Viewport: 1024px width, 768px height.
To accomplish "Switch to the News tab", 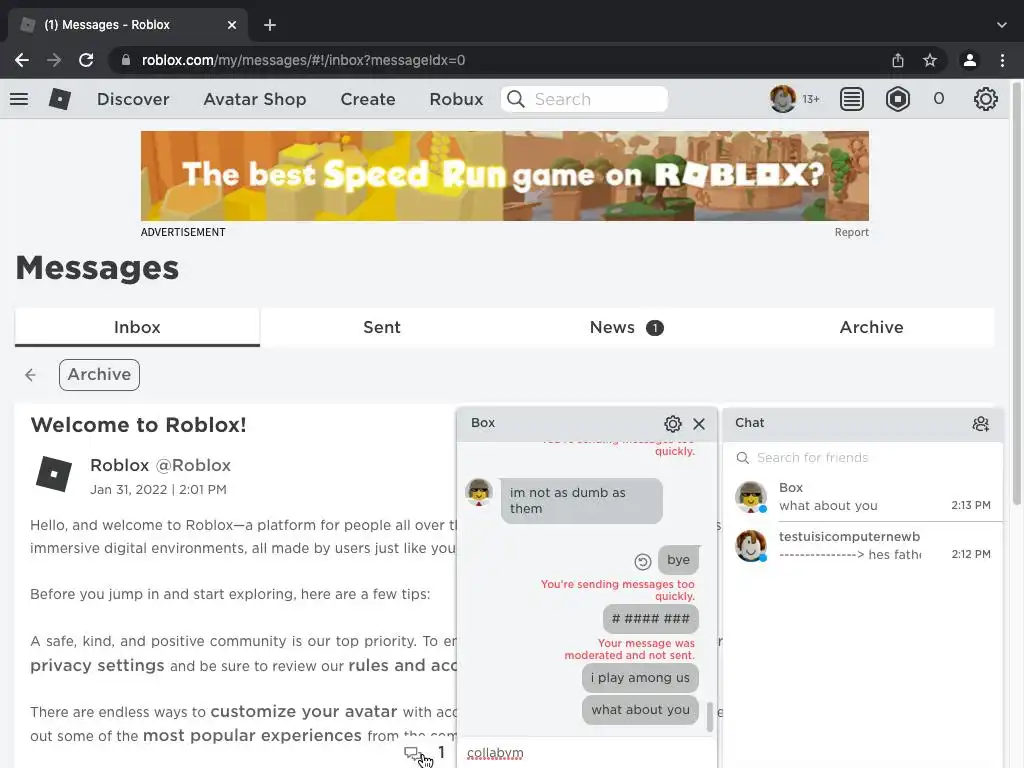I will (626, 327).
